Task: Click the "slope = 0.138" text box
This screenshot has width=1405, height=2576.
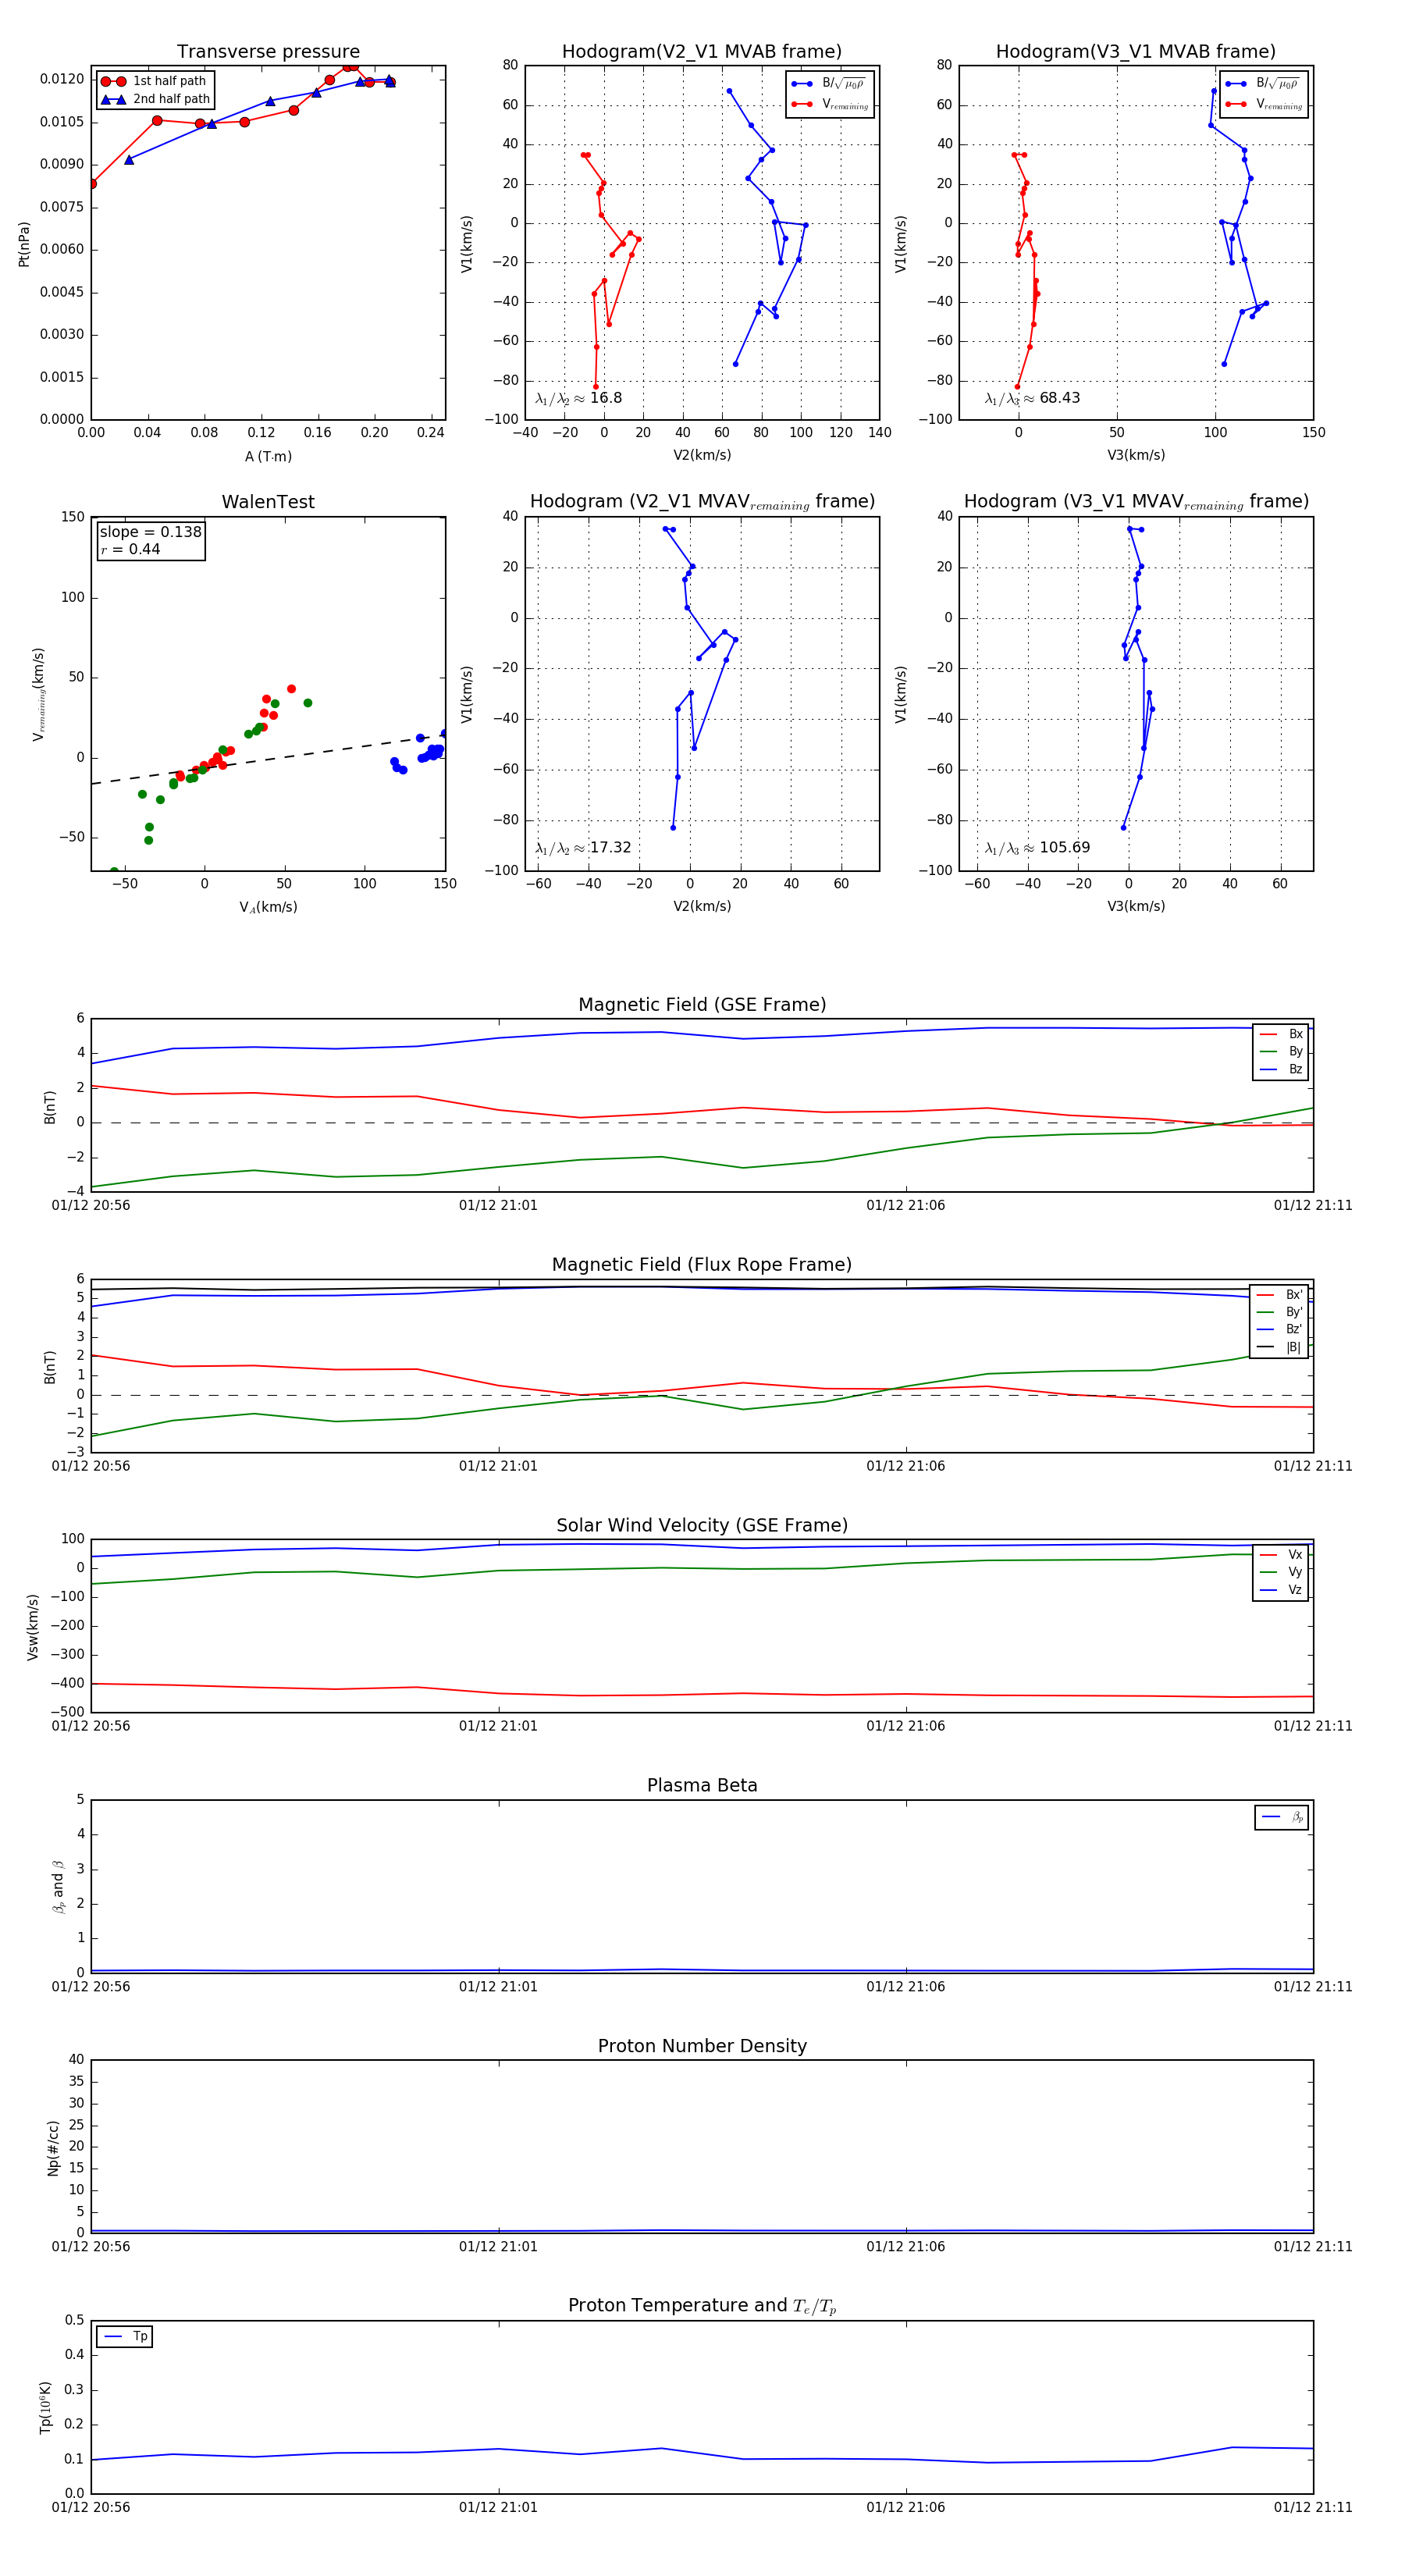Action: [x=150, y=532]
